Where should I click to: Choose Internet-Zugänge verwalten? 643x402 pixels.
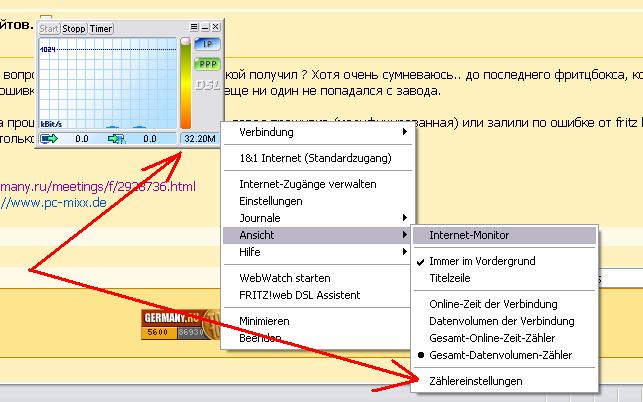pyautogui.click(x=317, y=184)
